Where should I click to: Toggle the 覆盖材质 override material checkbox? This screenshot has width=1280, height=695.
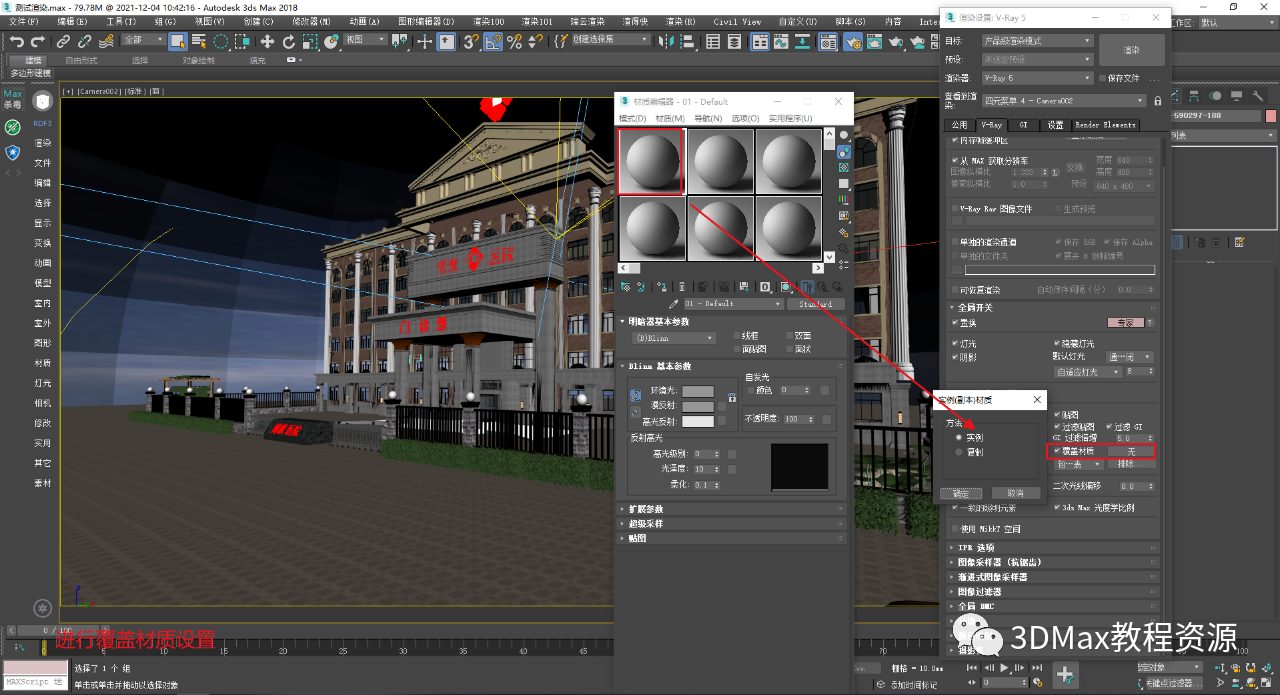1057,451
